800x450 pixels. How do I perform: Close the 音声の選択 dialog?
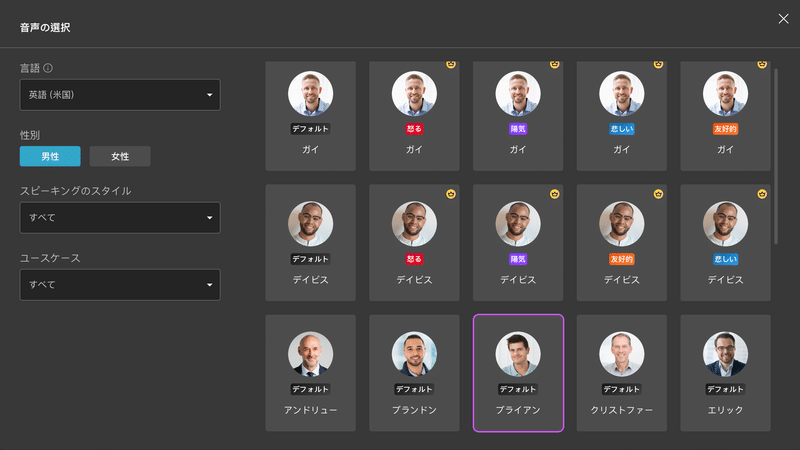click(783, 19)
